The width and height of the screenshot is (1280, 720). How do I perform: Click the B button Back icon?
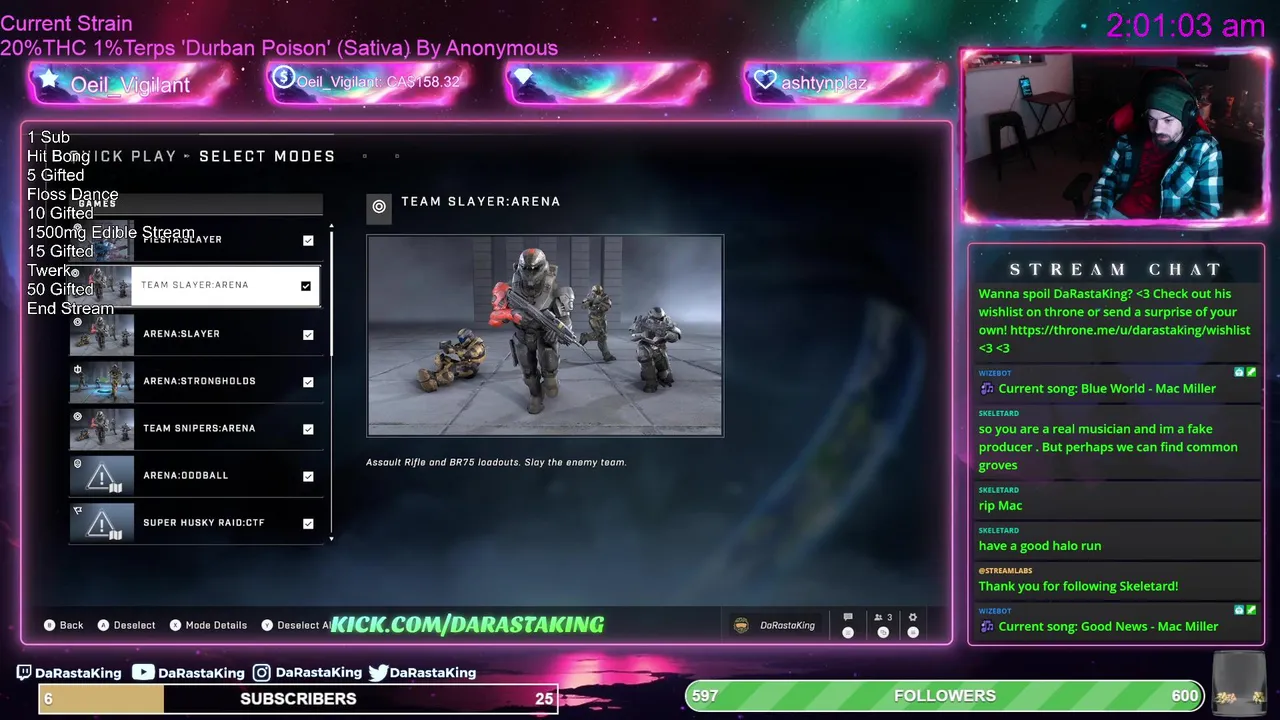tap(49, 625)
